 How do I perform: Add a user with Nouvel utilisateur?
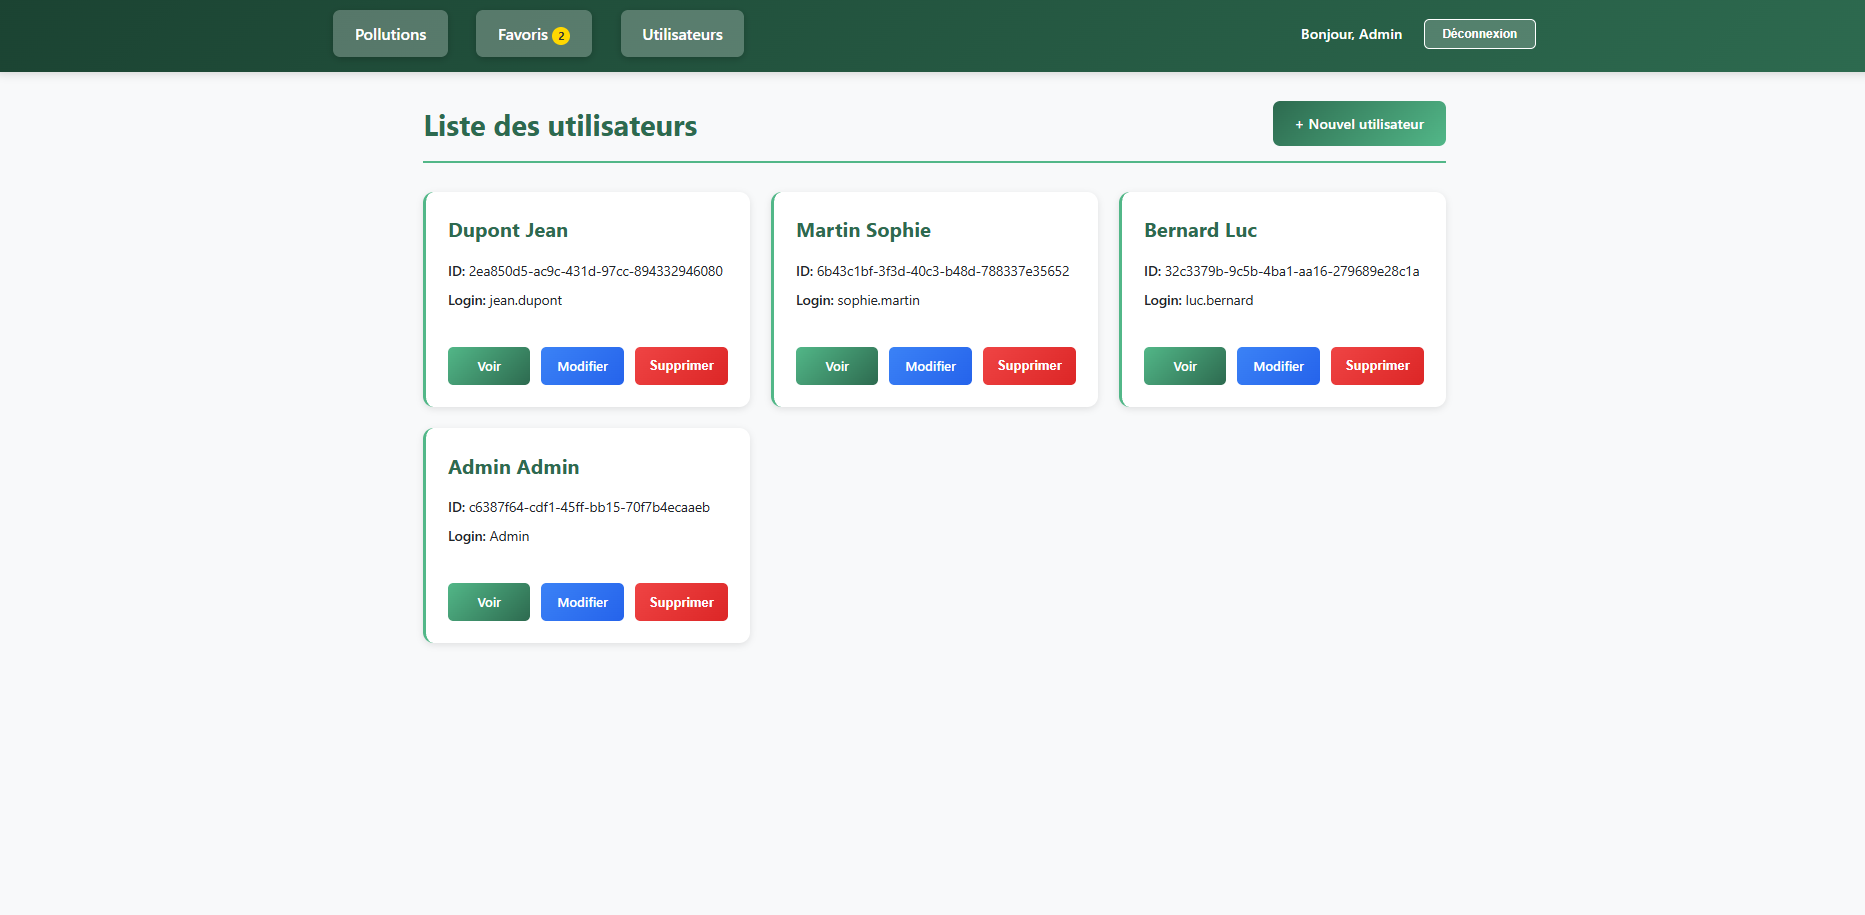click(x=1359, y=124)
